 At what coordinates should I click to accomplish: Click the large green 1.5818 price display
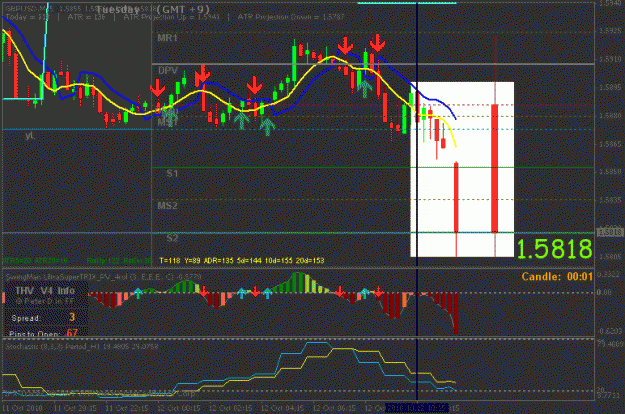[x=554, y=249]
